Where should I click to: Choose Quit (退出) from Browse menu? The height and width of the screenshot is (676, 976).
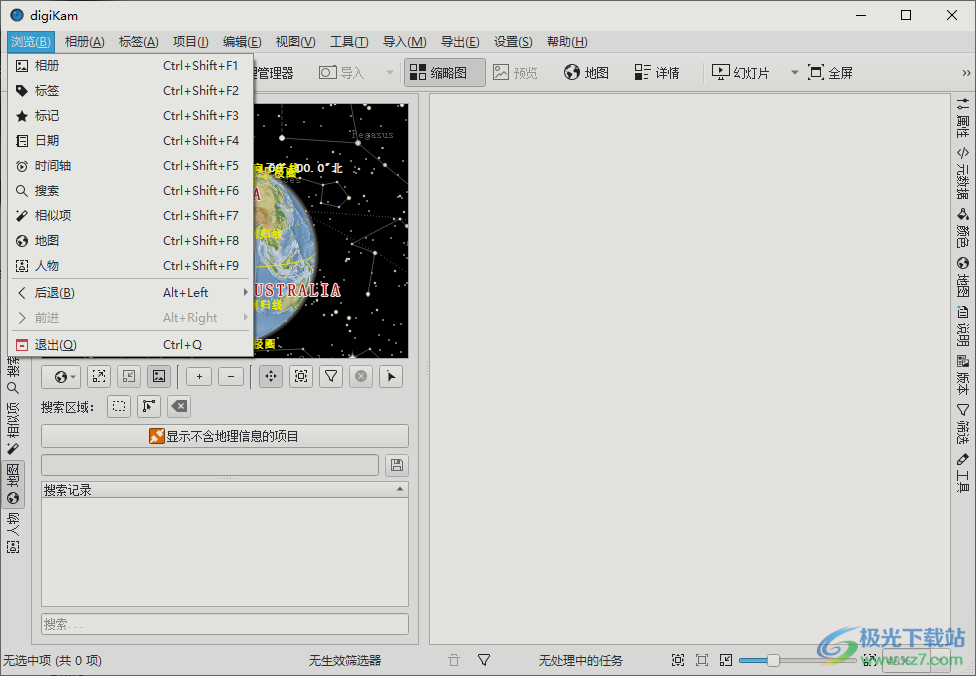tap(55, 345)
